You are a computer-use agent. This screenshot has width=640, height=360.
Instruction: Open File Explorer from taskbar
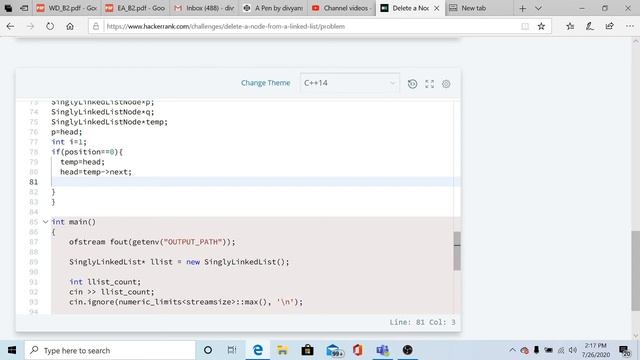[282, 350]
